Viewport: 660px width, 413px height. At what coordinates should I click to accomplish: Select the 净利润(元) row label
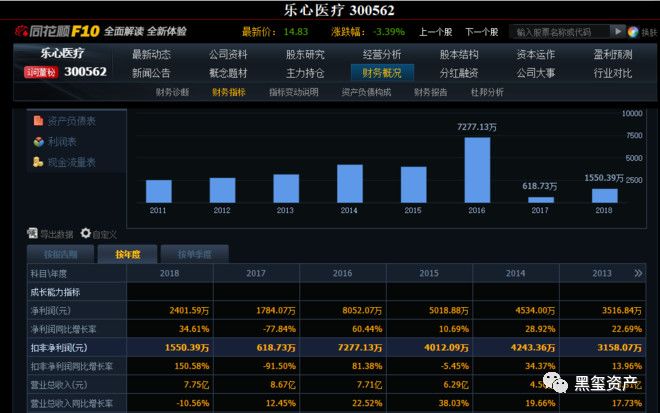[51, 311]
